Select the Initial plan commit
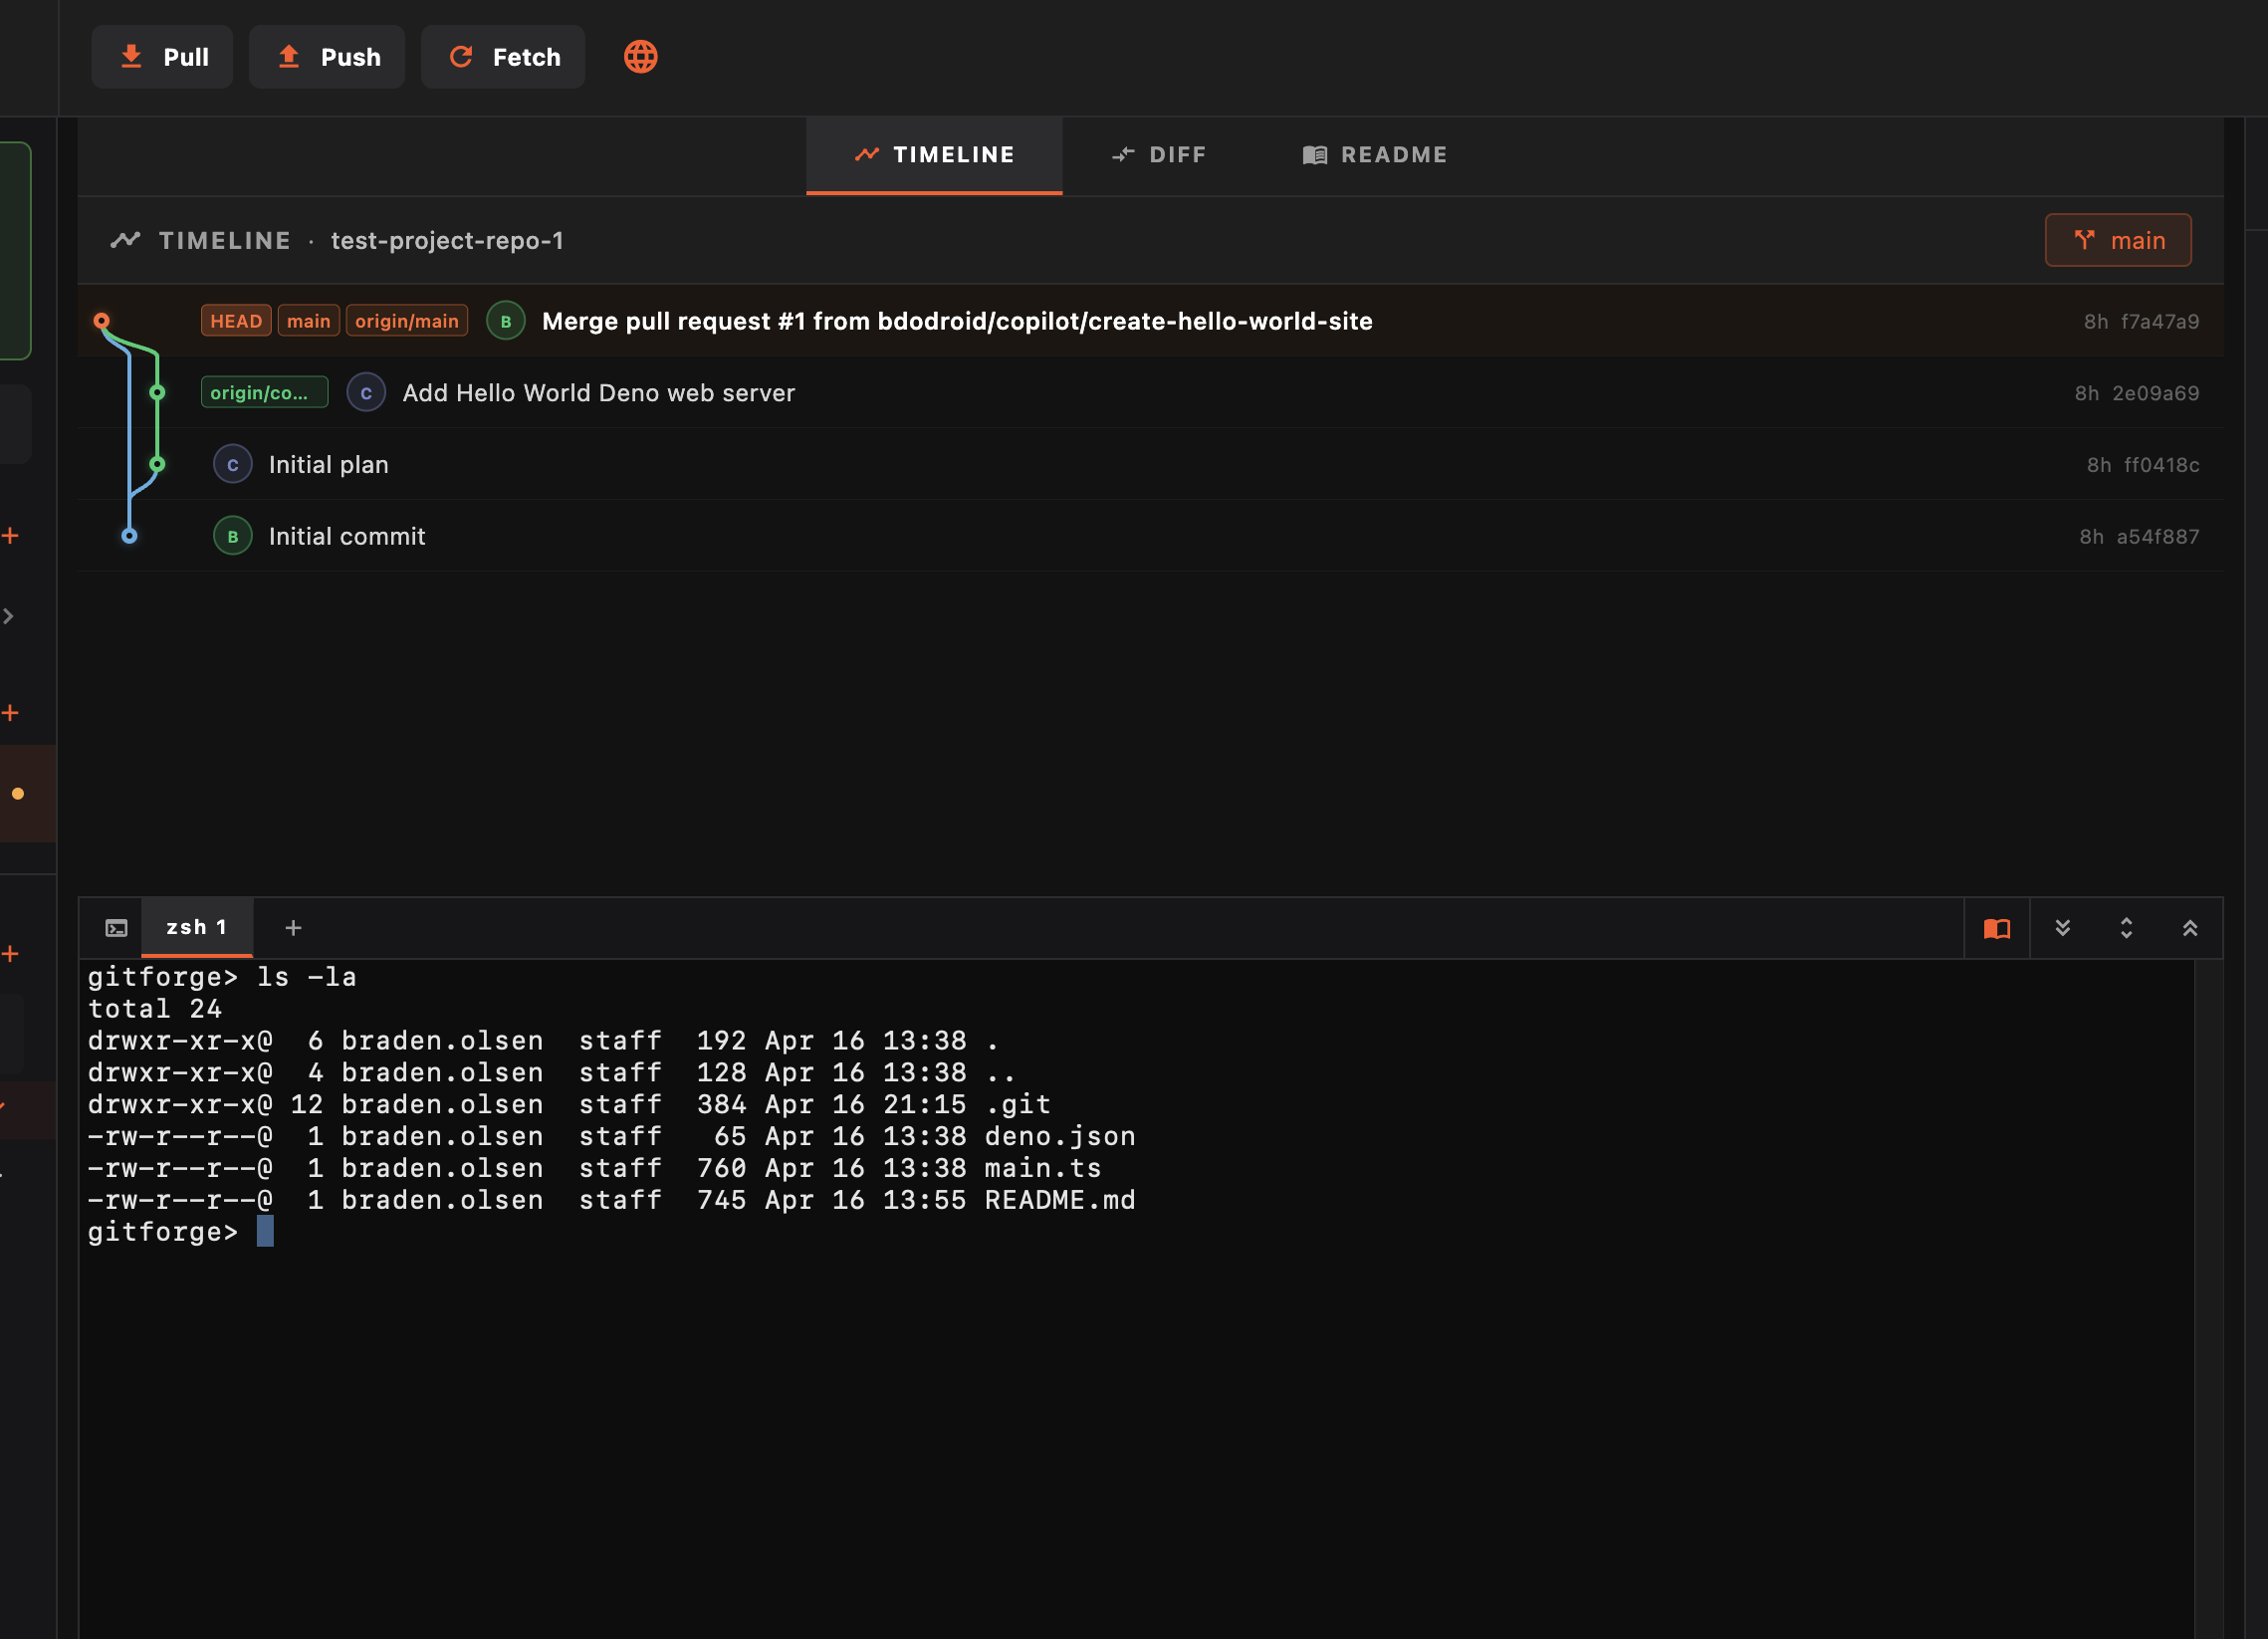 (x=1151, y=465)
